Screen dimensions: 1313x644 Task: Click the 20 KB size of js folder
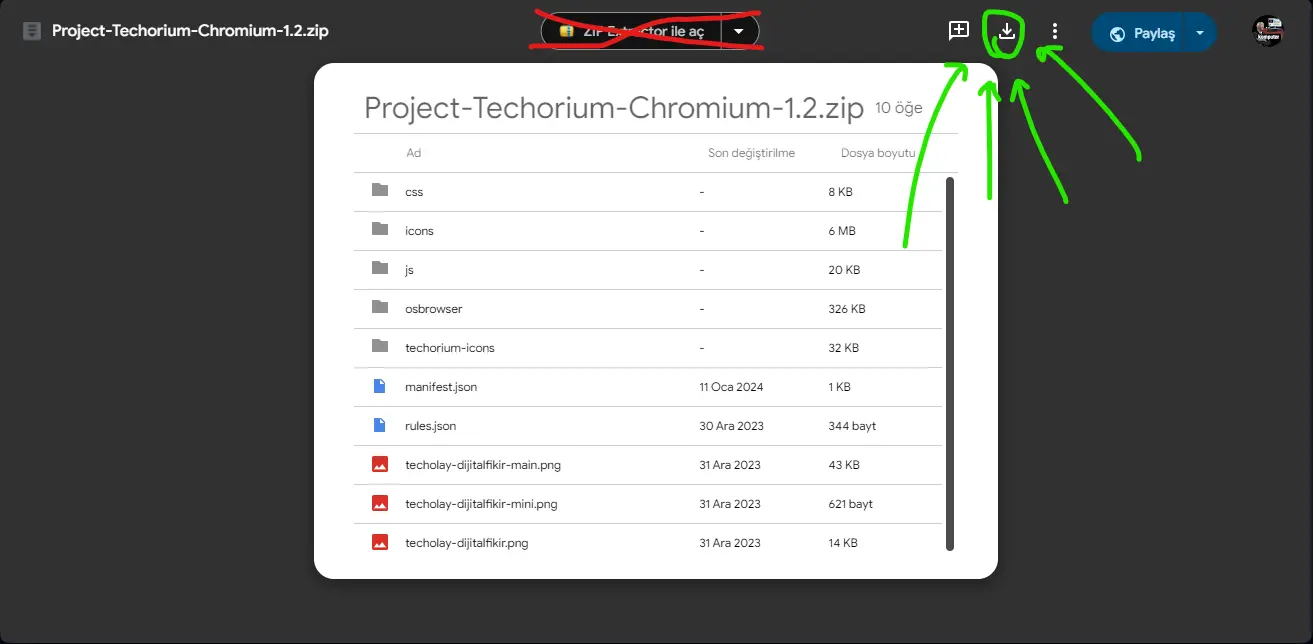point(844,270)
